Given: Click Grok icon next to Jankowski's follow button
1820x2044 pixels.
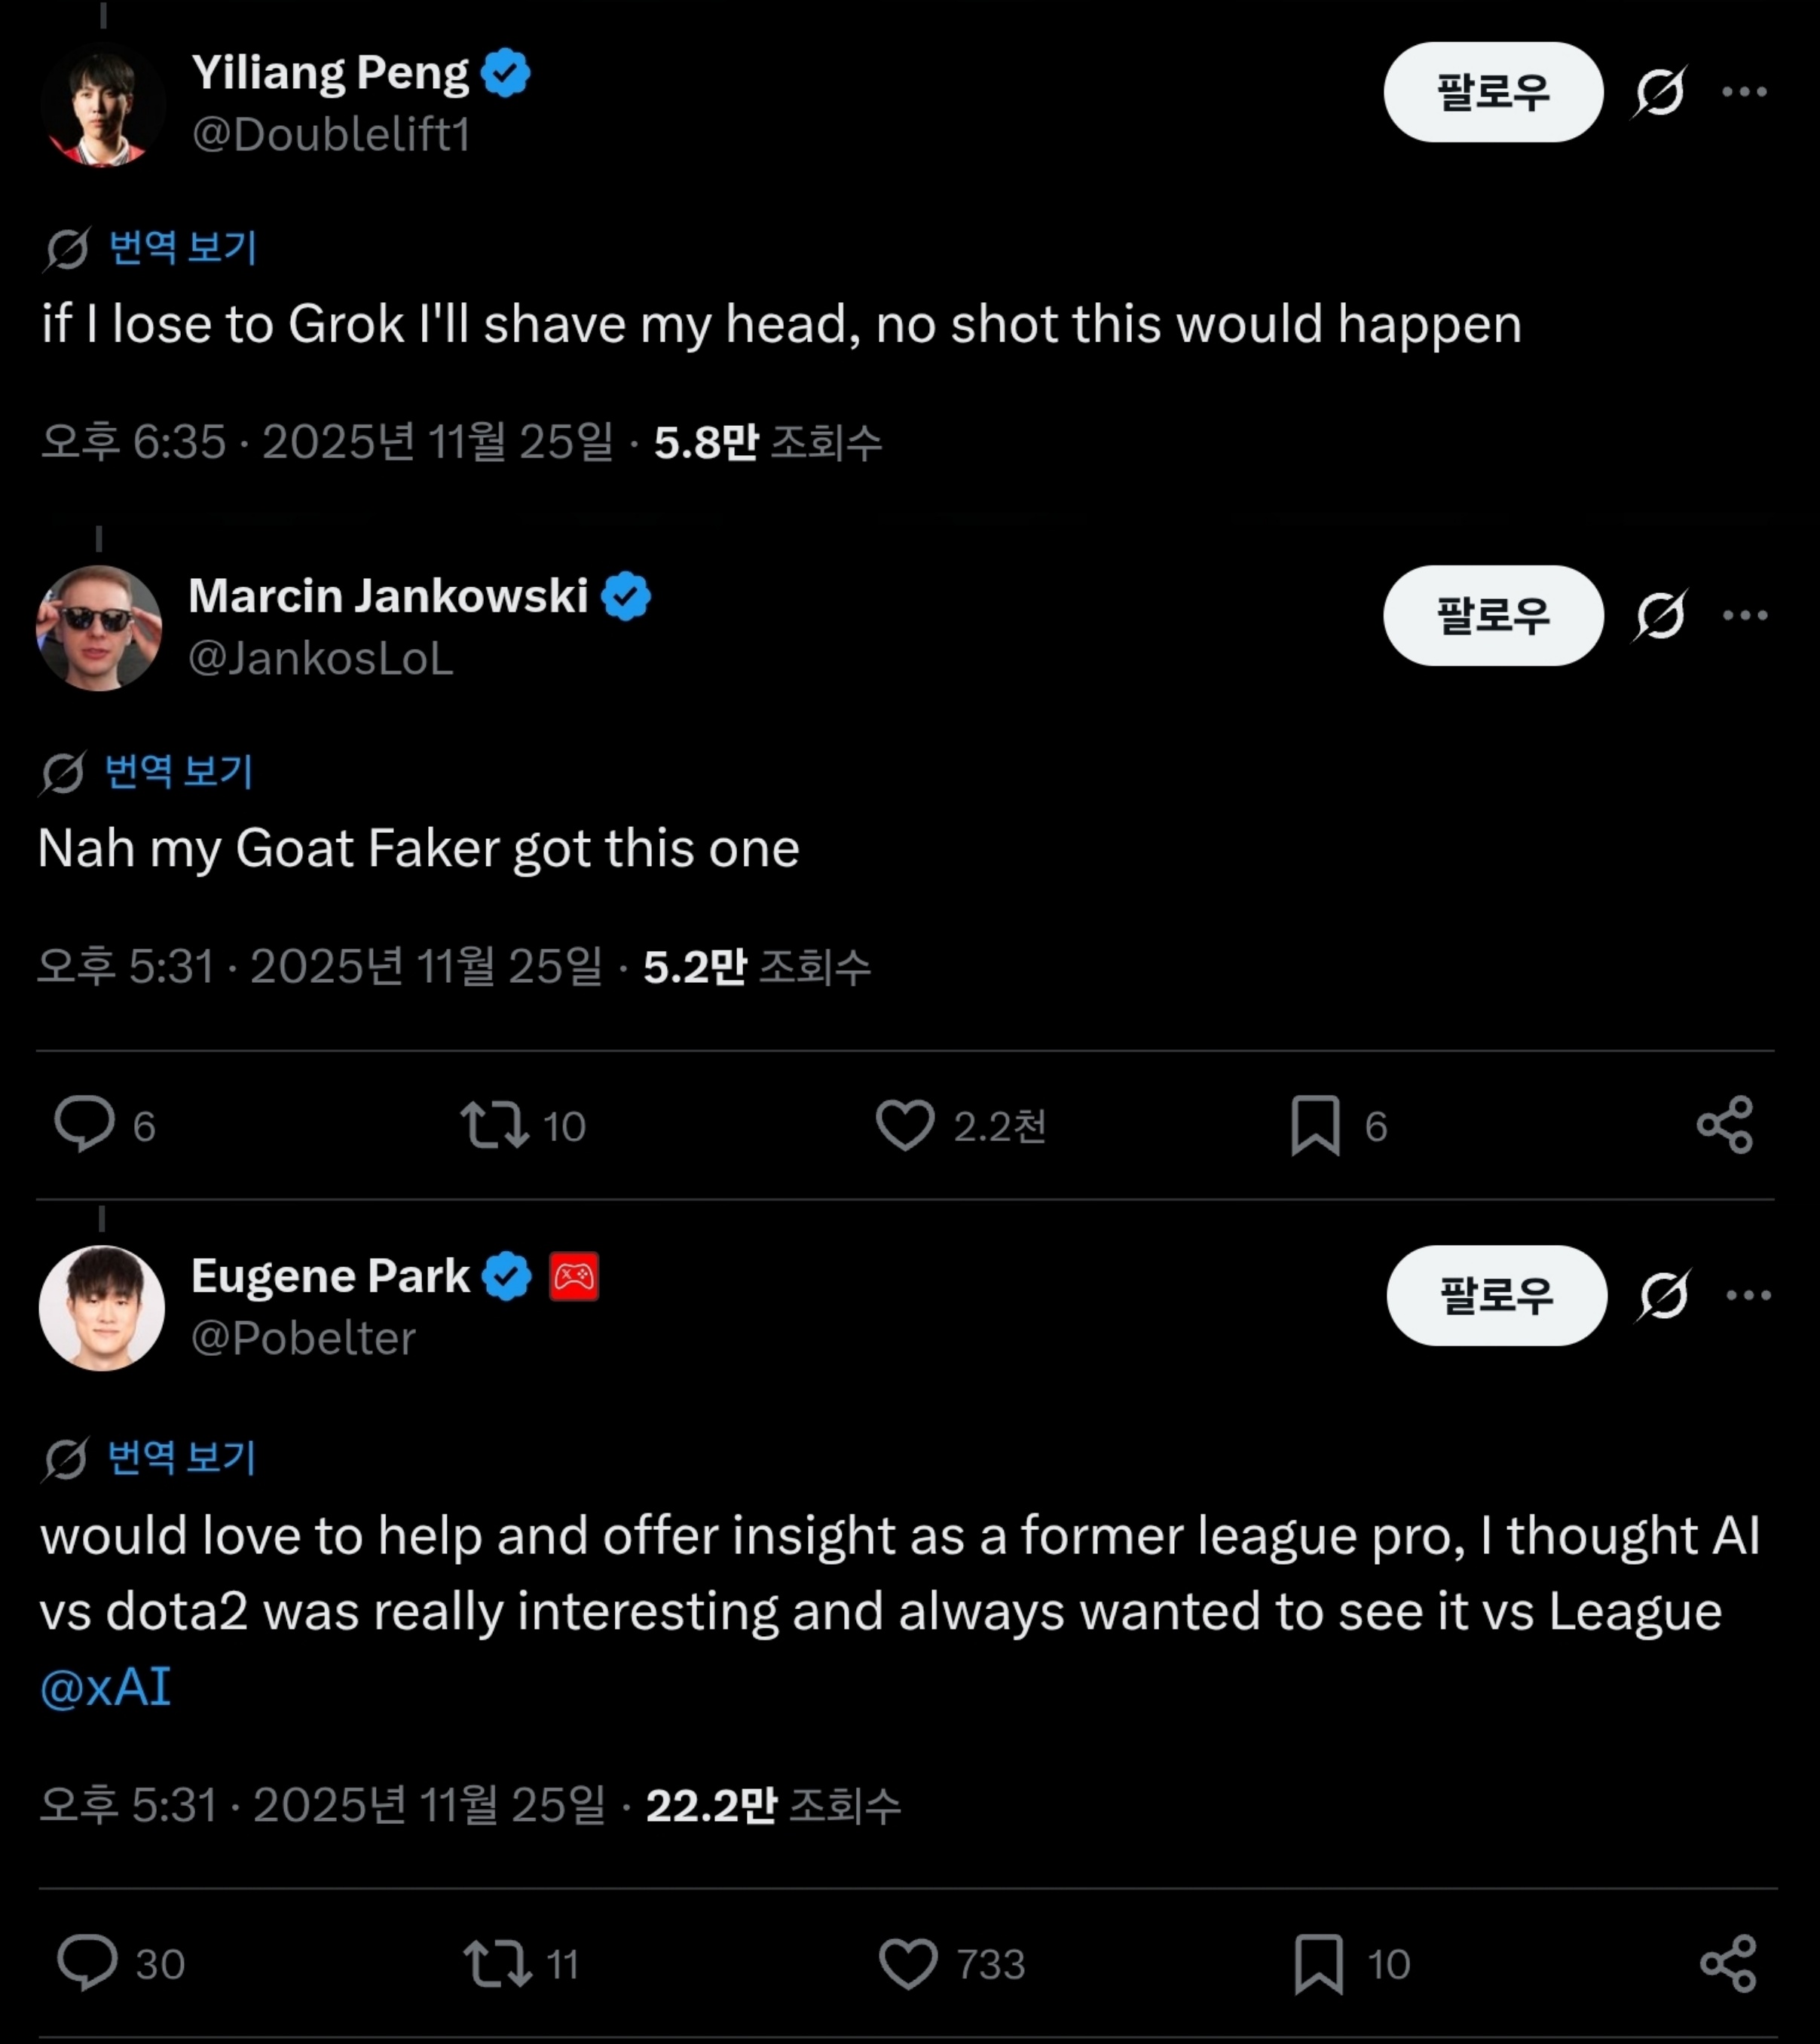Looking at the screenshot, I should [x=1660, y=615].
